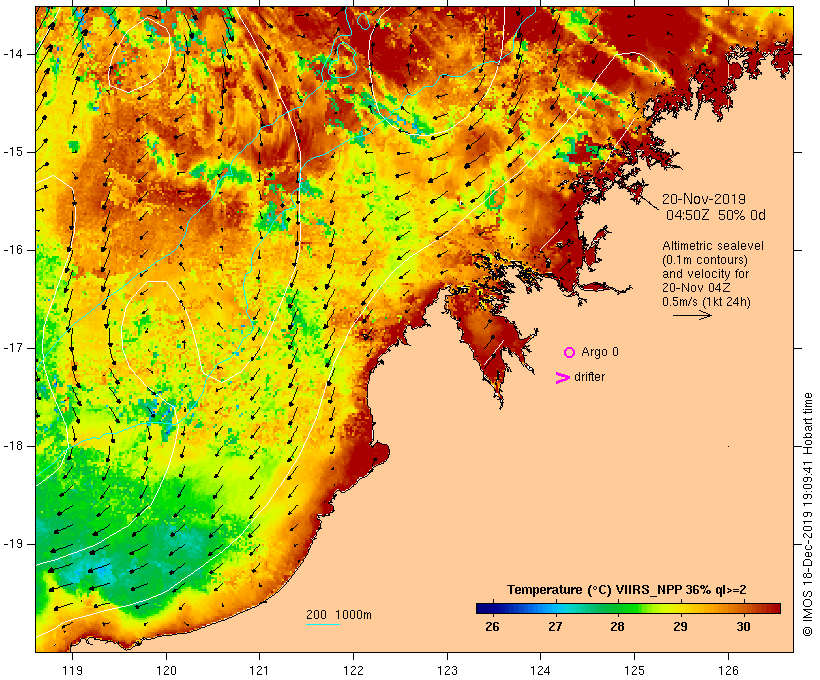Click the 0.5m/s velocity scale arrow

(x=692, y=315)
